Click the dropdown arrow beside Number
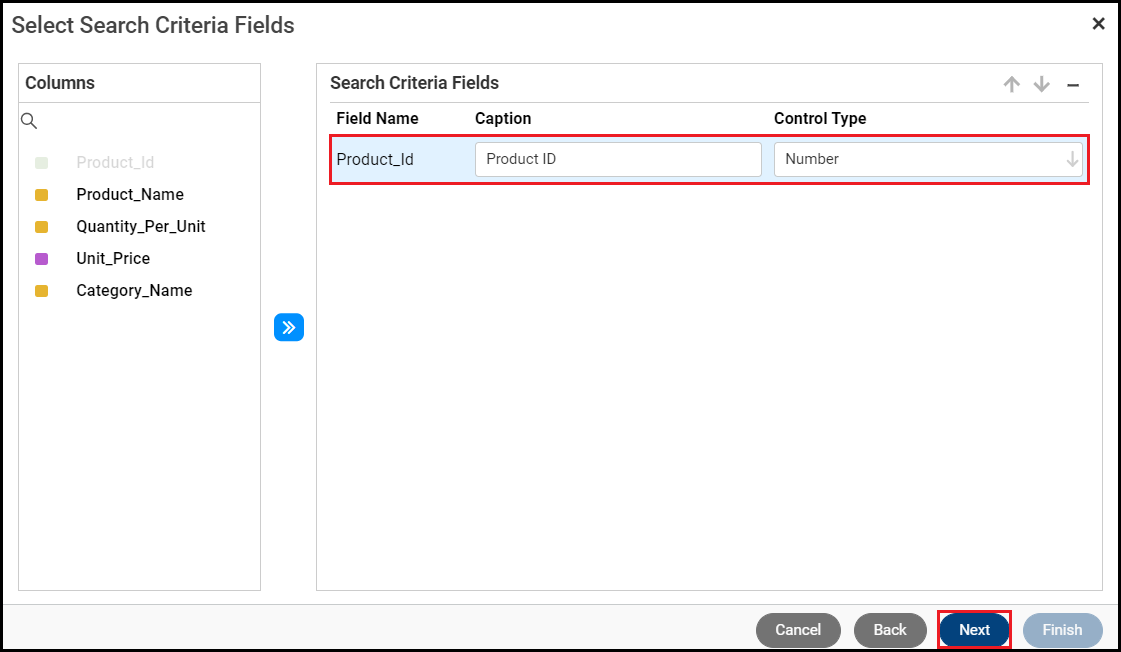 1072,159
